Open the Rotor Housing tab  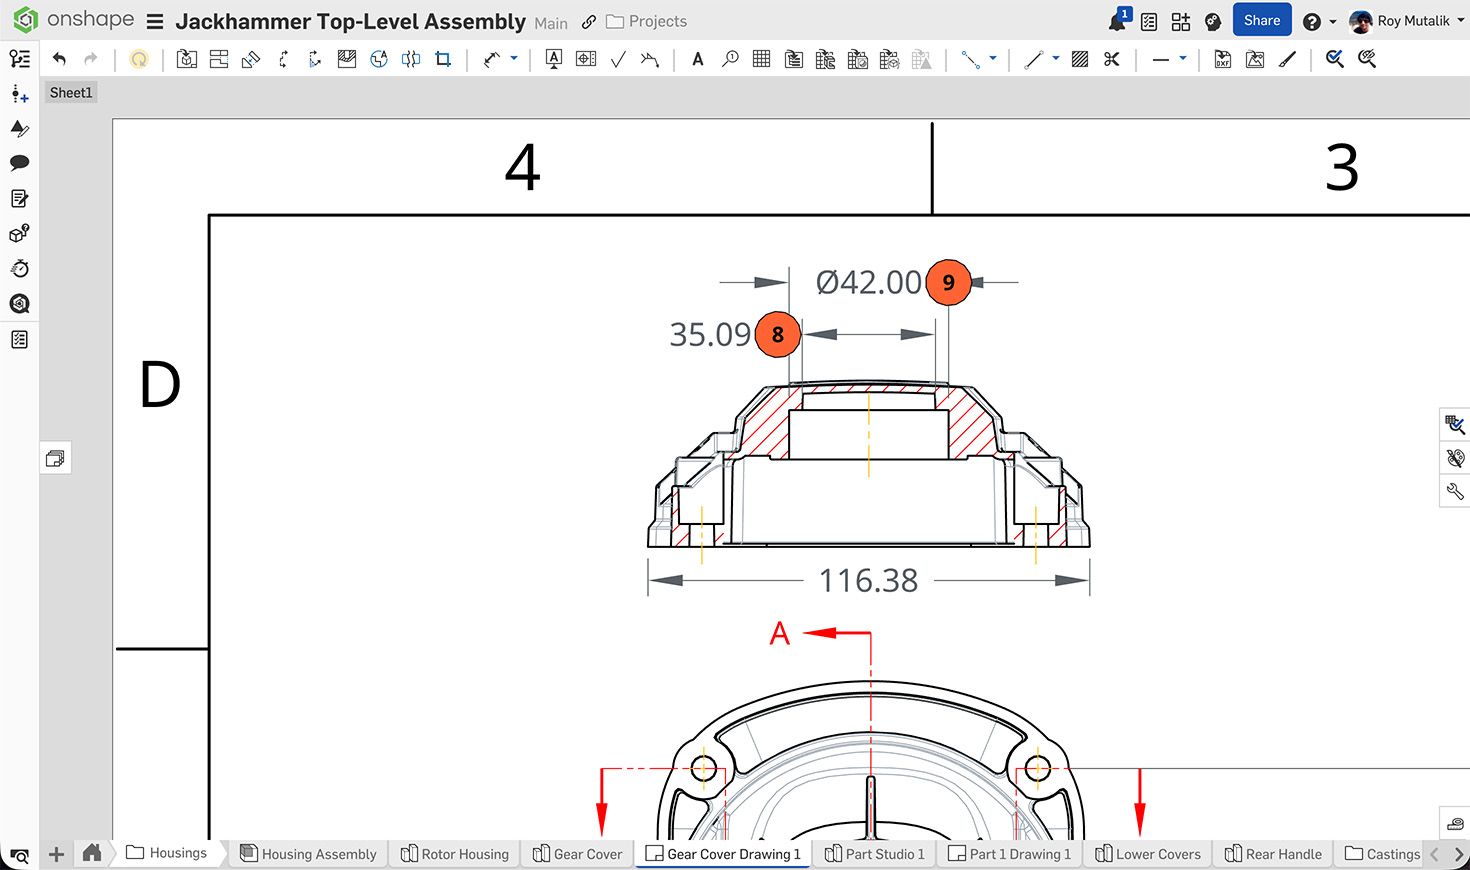(455, 853)
